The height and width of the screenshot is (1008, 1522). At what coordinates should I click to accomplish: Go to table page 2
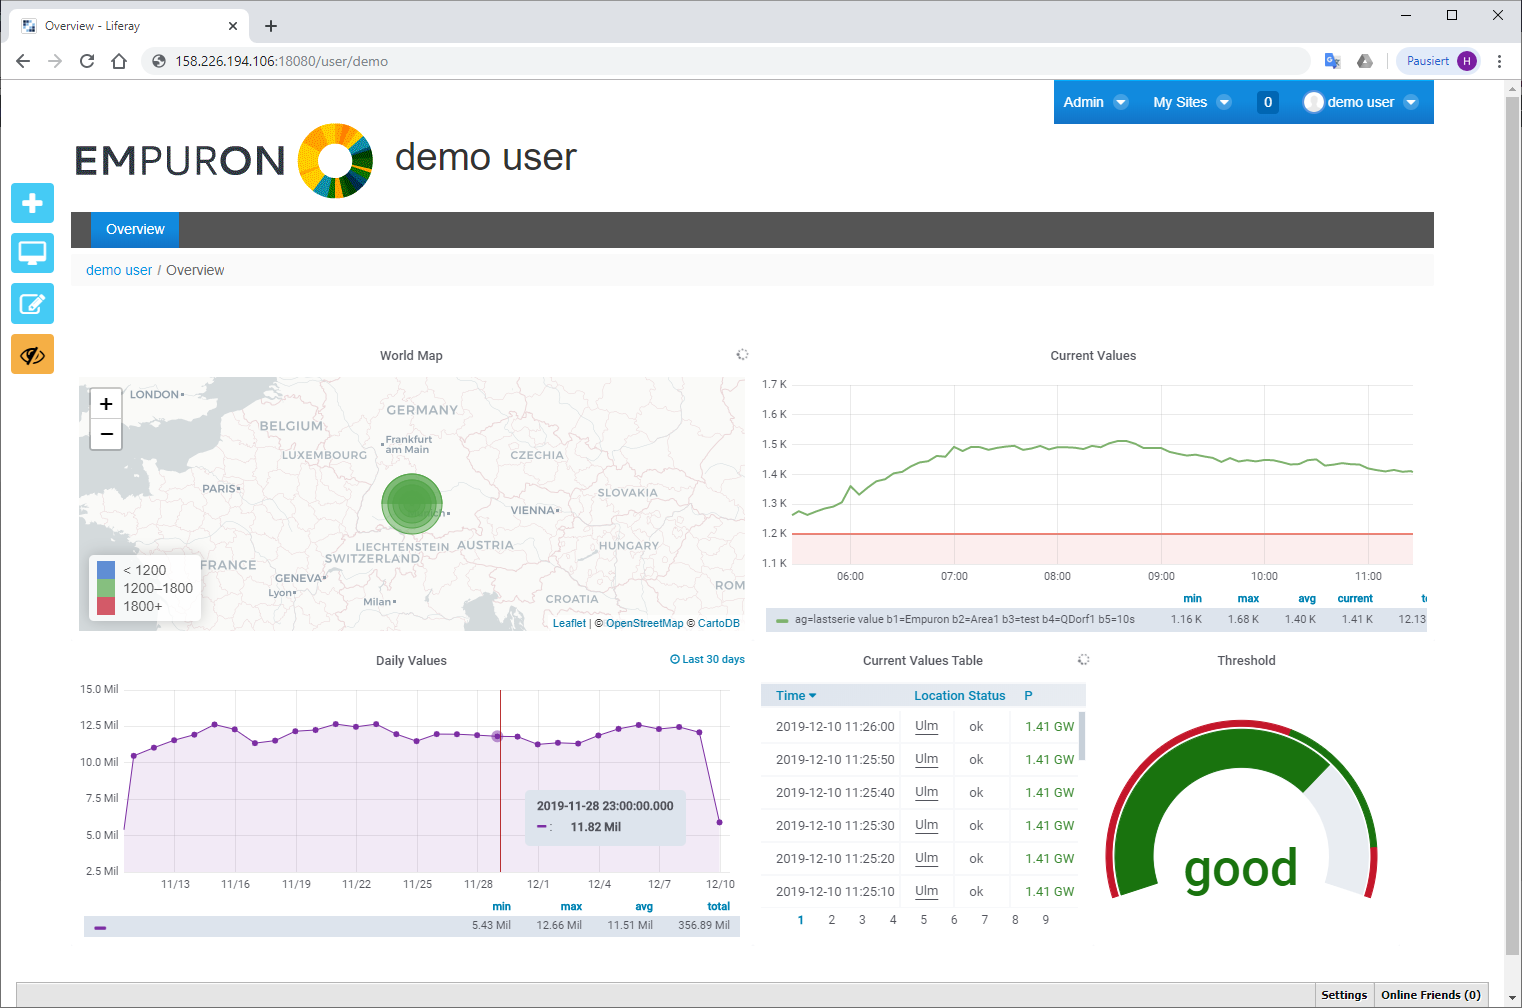(831, 919)
